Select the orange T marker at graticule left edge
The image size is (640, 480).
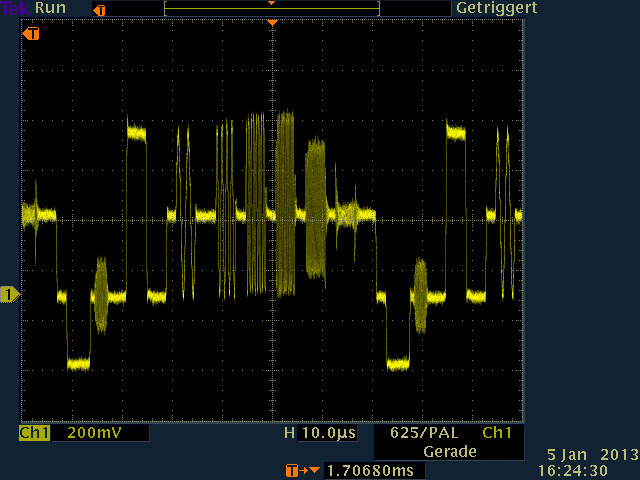point(31,34)
